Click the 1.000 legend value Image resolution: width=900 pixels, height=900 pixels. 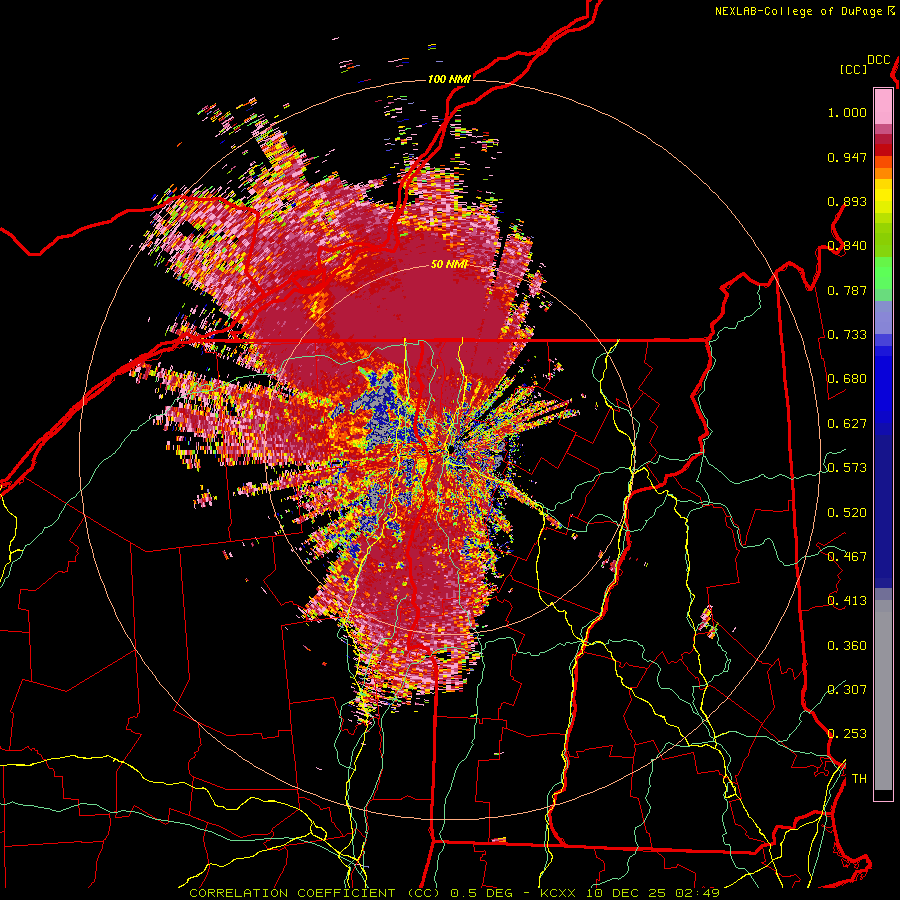pyautogui.click(x=847, y=112)
